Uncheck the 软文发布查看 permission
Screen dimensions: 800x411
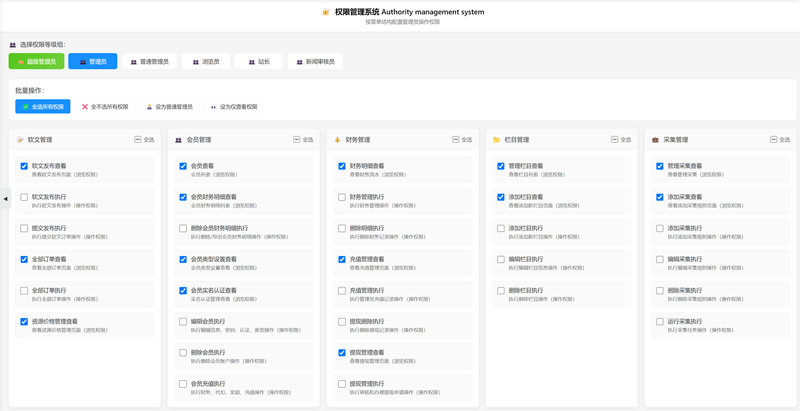[24, 166]
